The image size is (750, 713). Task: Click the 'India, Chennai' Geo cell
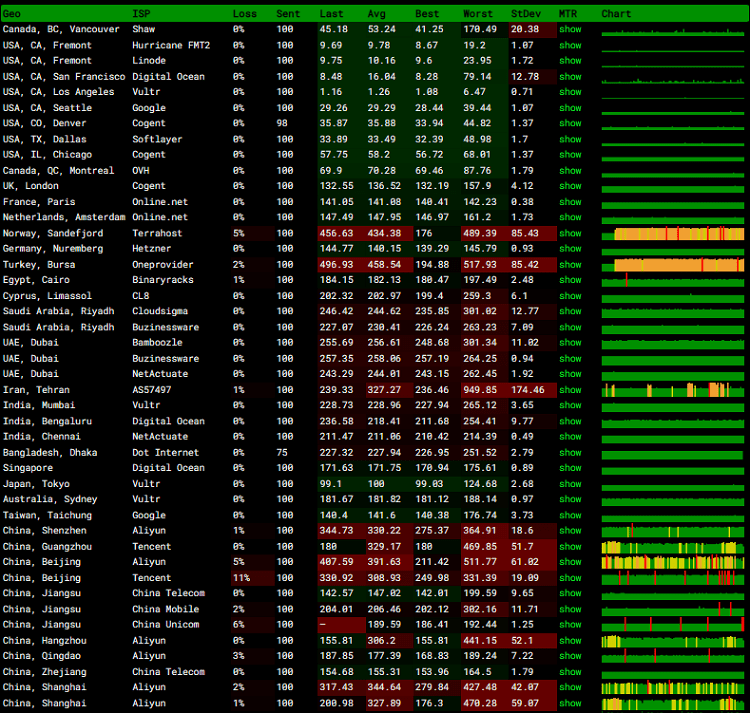tap(42, 437)
